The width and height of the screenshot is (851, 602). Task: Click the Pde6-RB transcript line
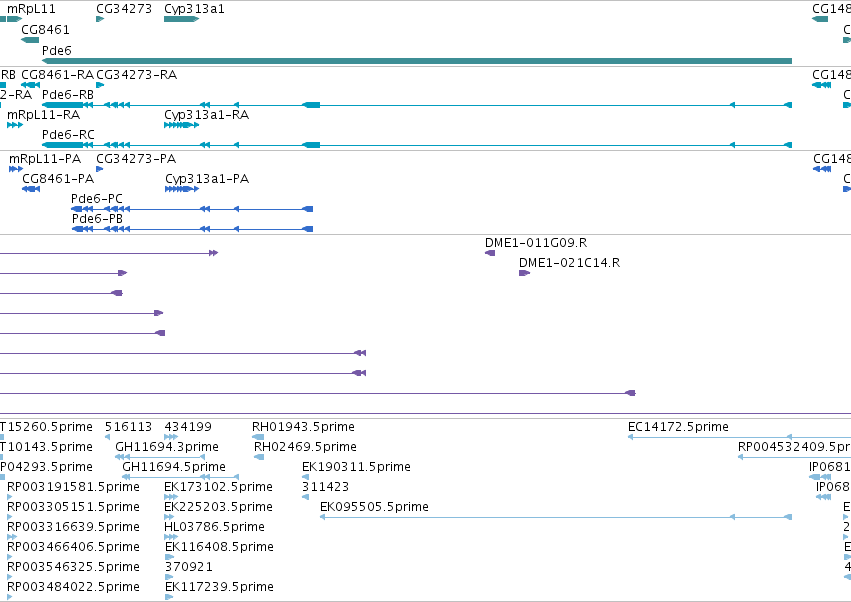417,105
